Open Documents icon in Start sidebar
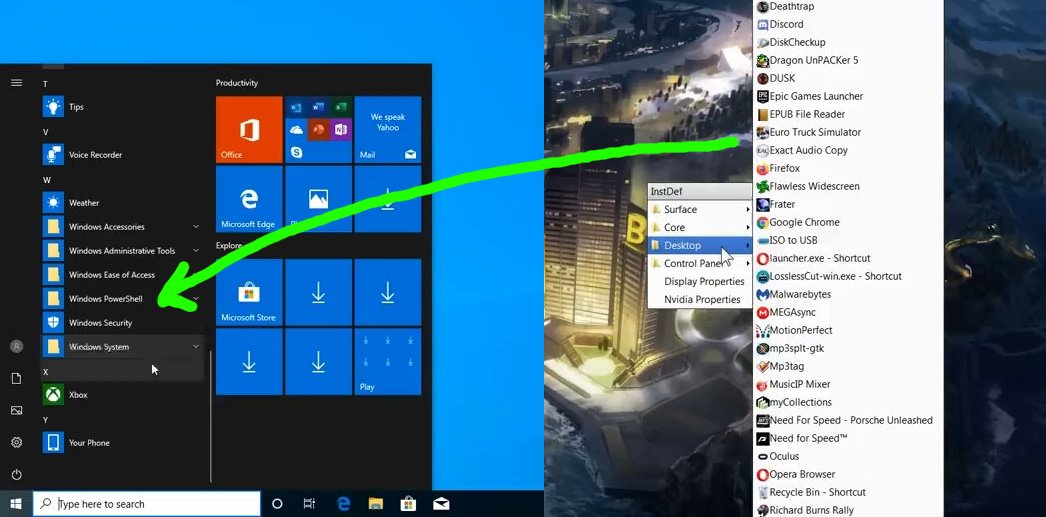1046x517 pixels. 17,378
